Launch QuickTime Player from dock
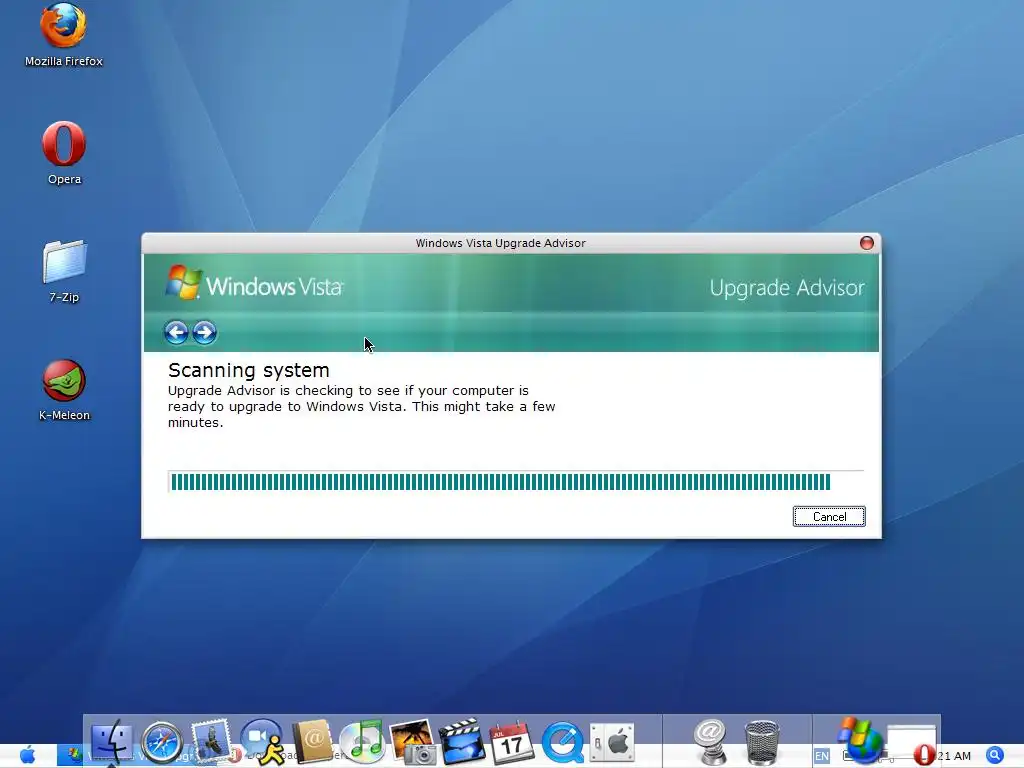The width and height of the screenshot is (1024, 768). (x=562, y=742)
